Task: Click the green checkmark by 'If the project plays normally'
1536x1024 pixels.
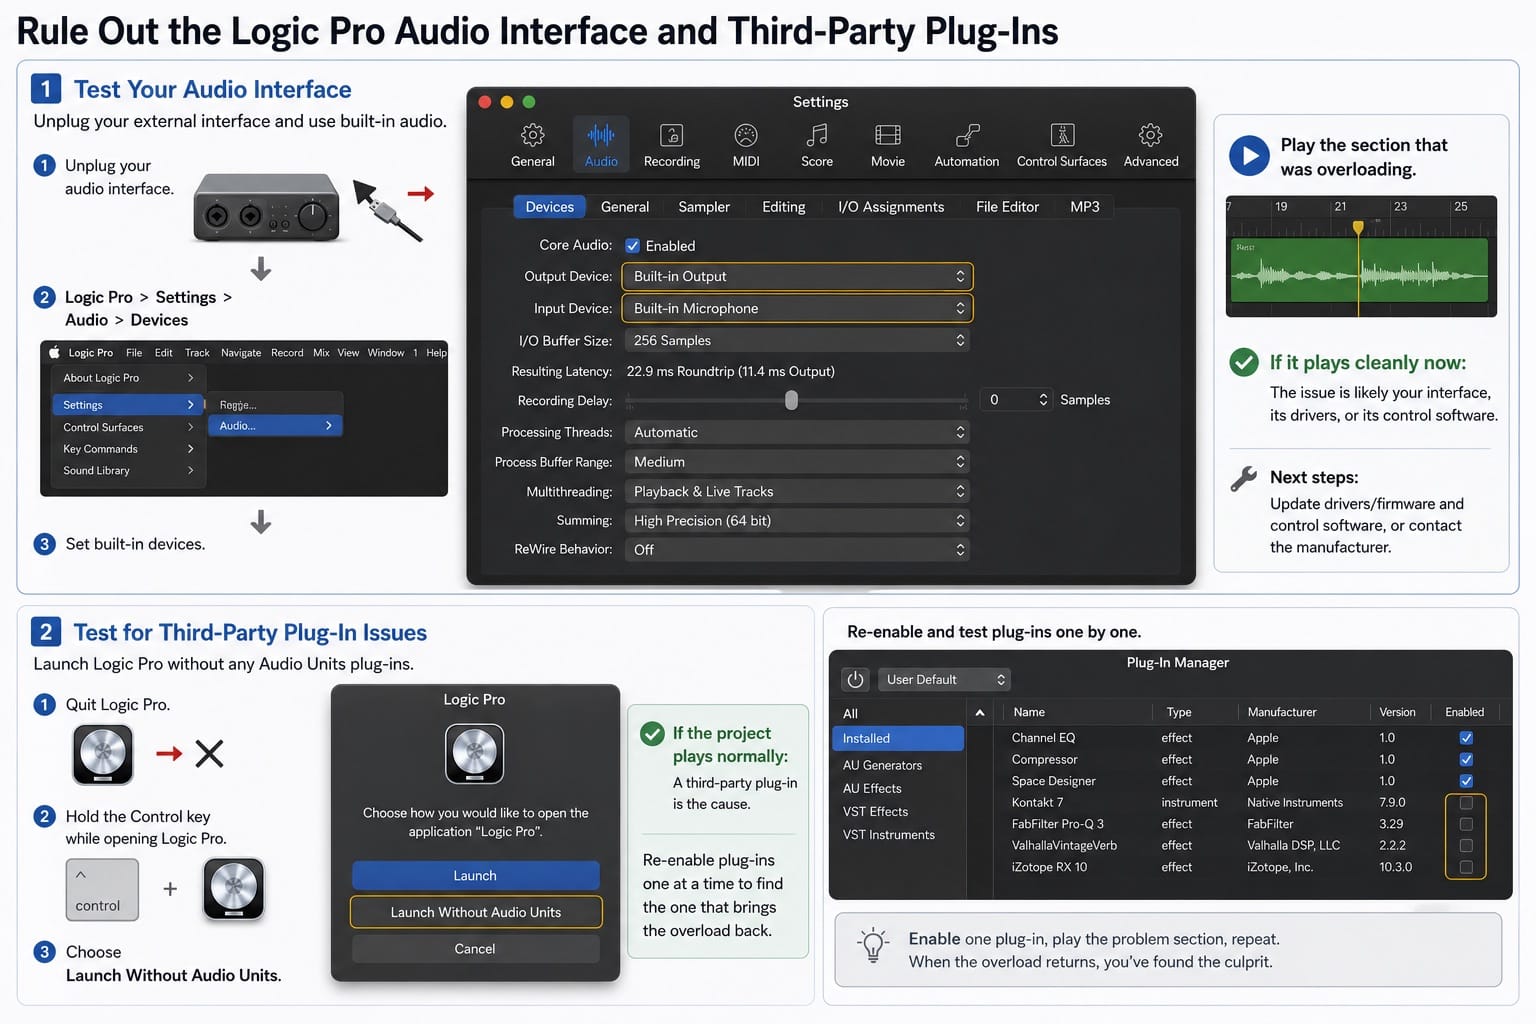Action: tap(652, 734)
